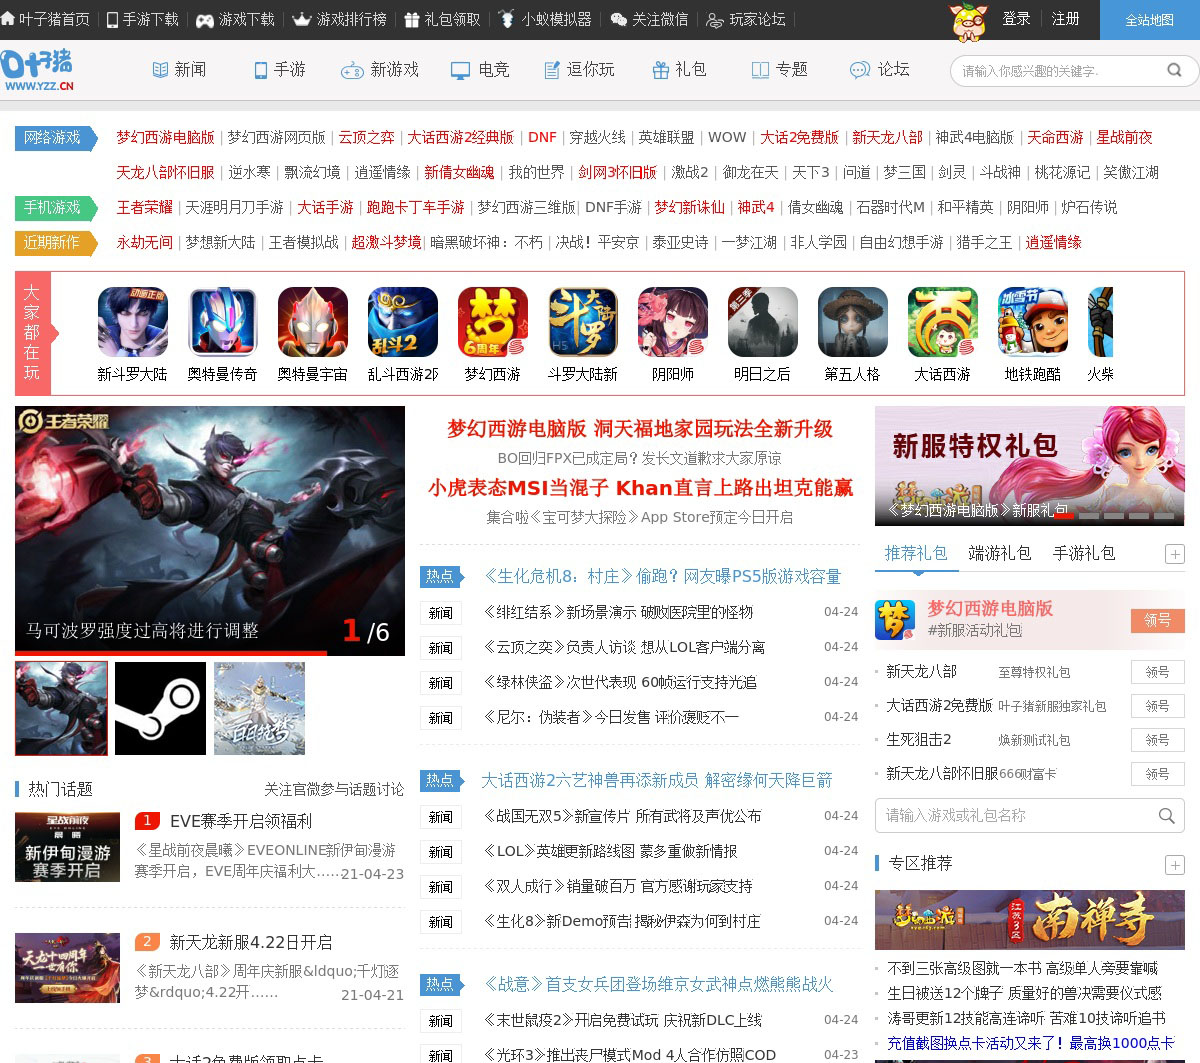Open 奥特曼宇宙 game icon
This screenshot has height=1063, width=1200.
click(x=312, y=322)
